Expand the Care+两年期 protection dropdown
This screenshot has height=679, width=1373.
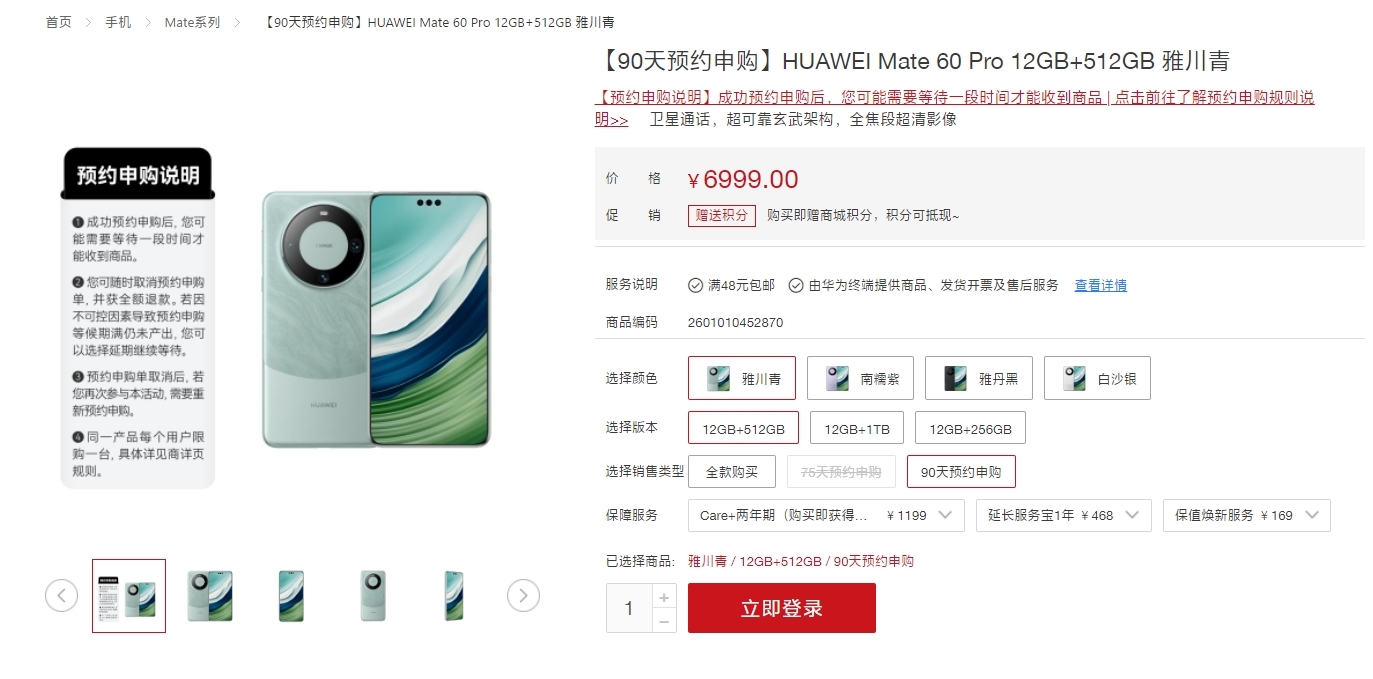[x=826, y=515]
